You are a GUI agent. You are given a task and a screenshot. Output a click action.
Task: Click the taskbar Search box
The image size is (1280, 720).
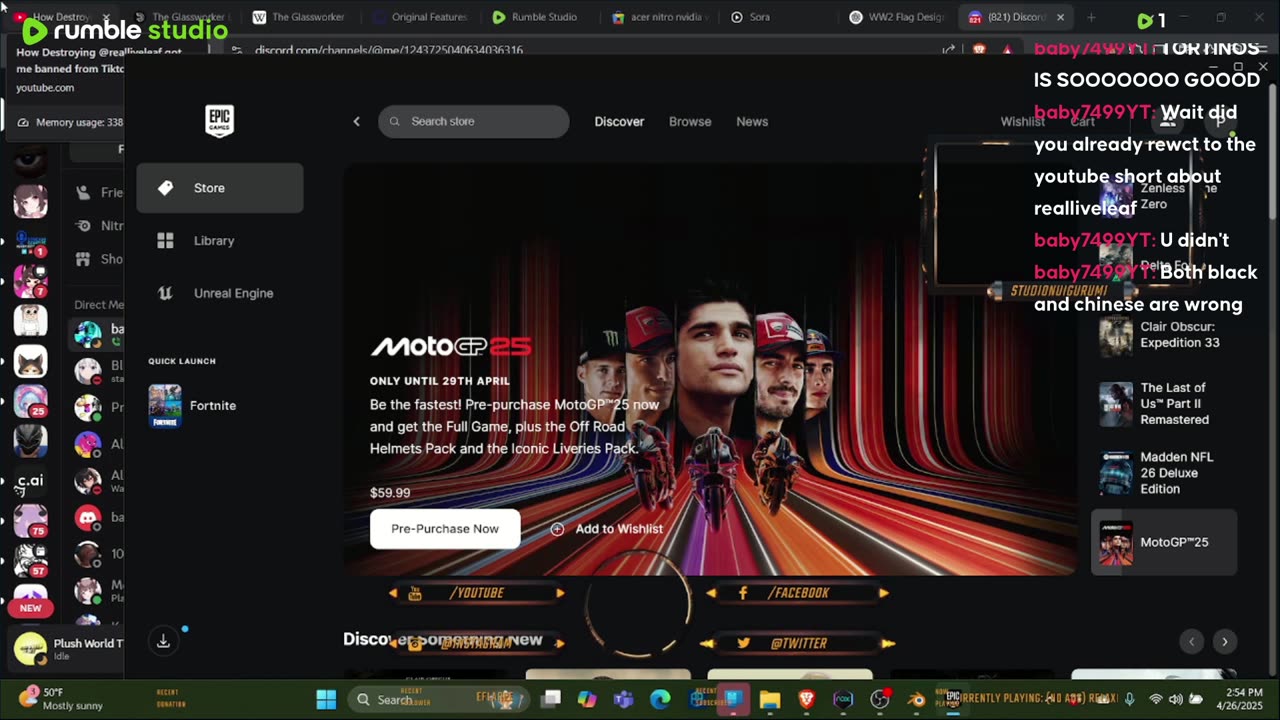[x=440, y=699]
